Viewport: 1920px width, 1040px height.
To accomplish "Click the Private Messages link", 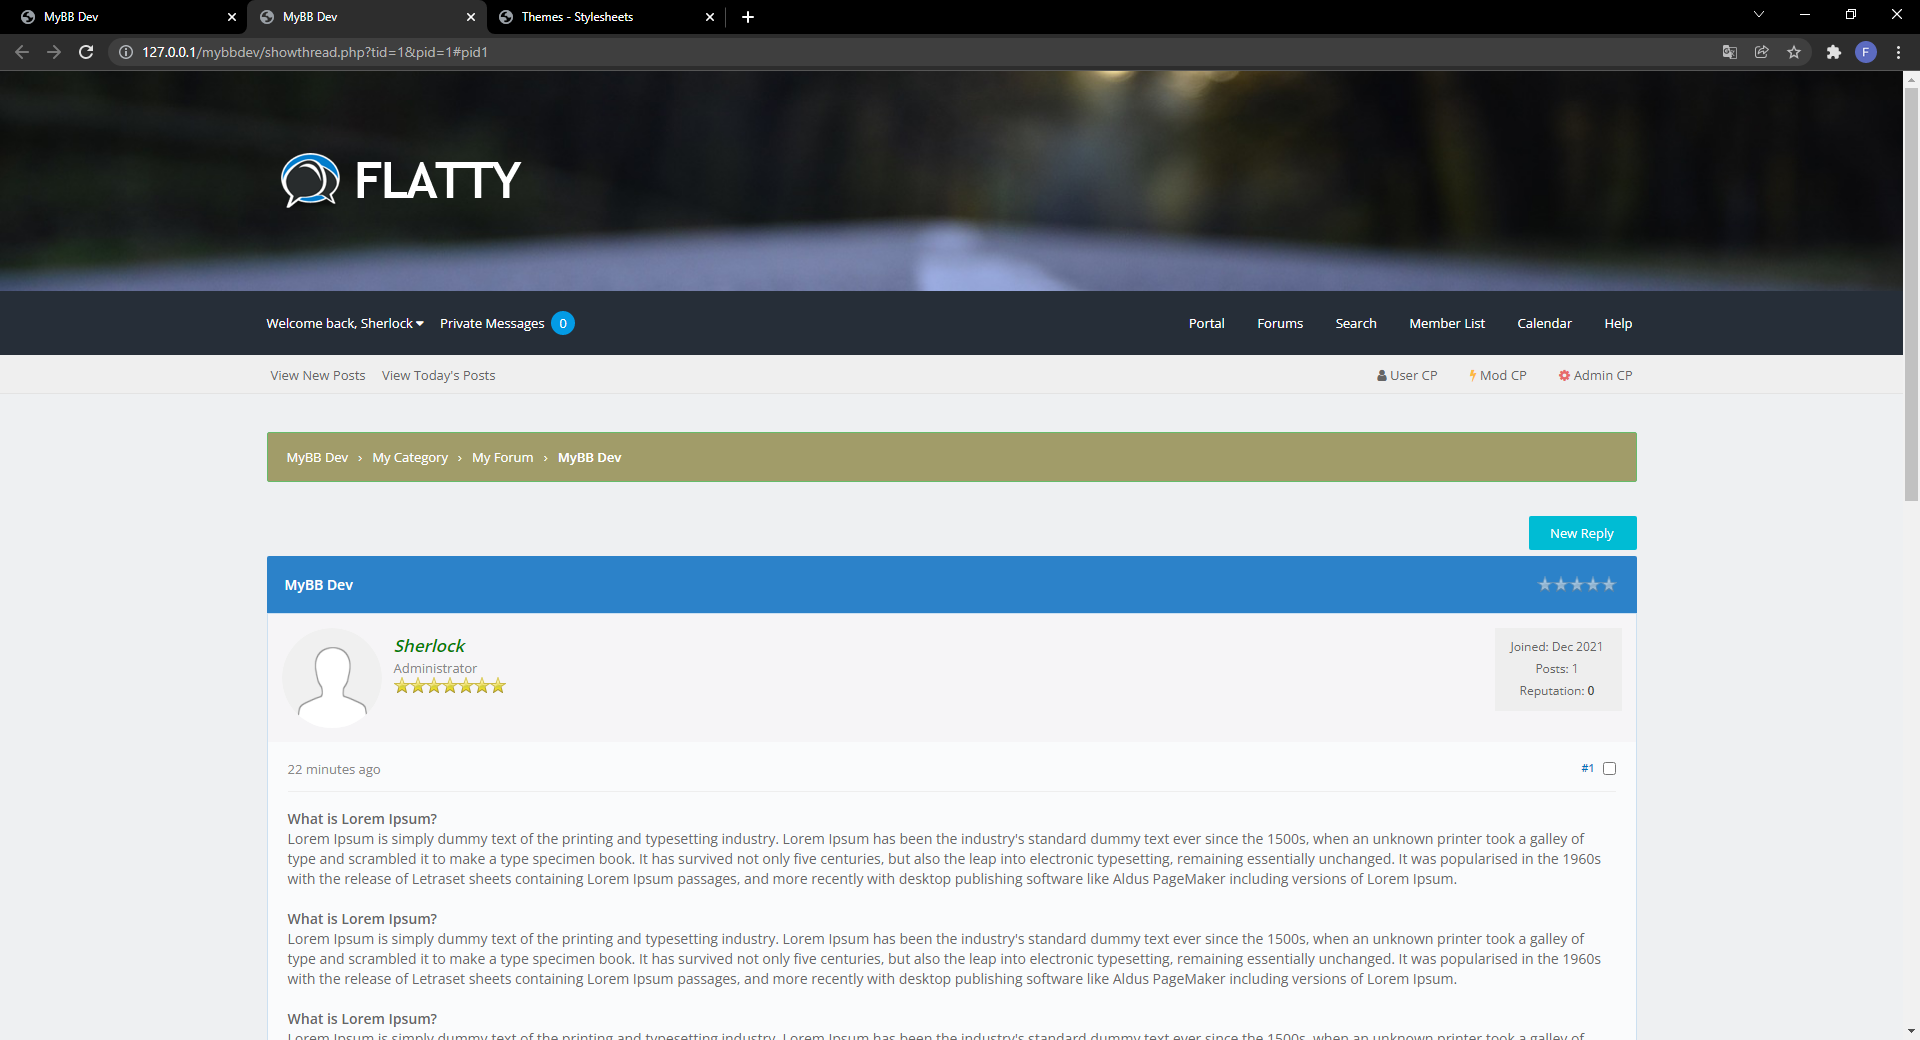I will [492, 323].
